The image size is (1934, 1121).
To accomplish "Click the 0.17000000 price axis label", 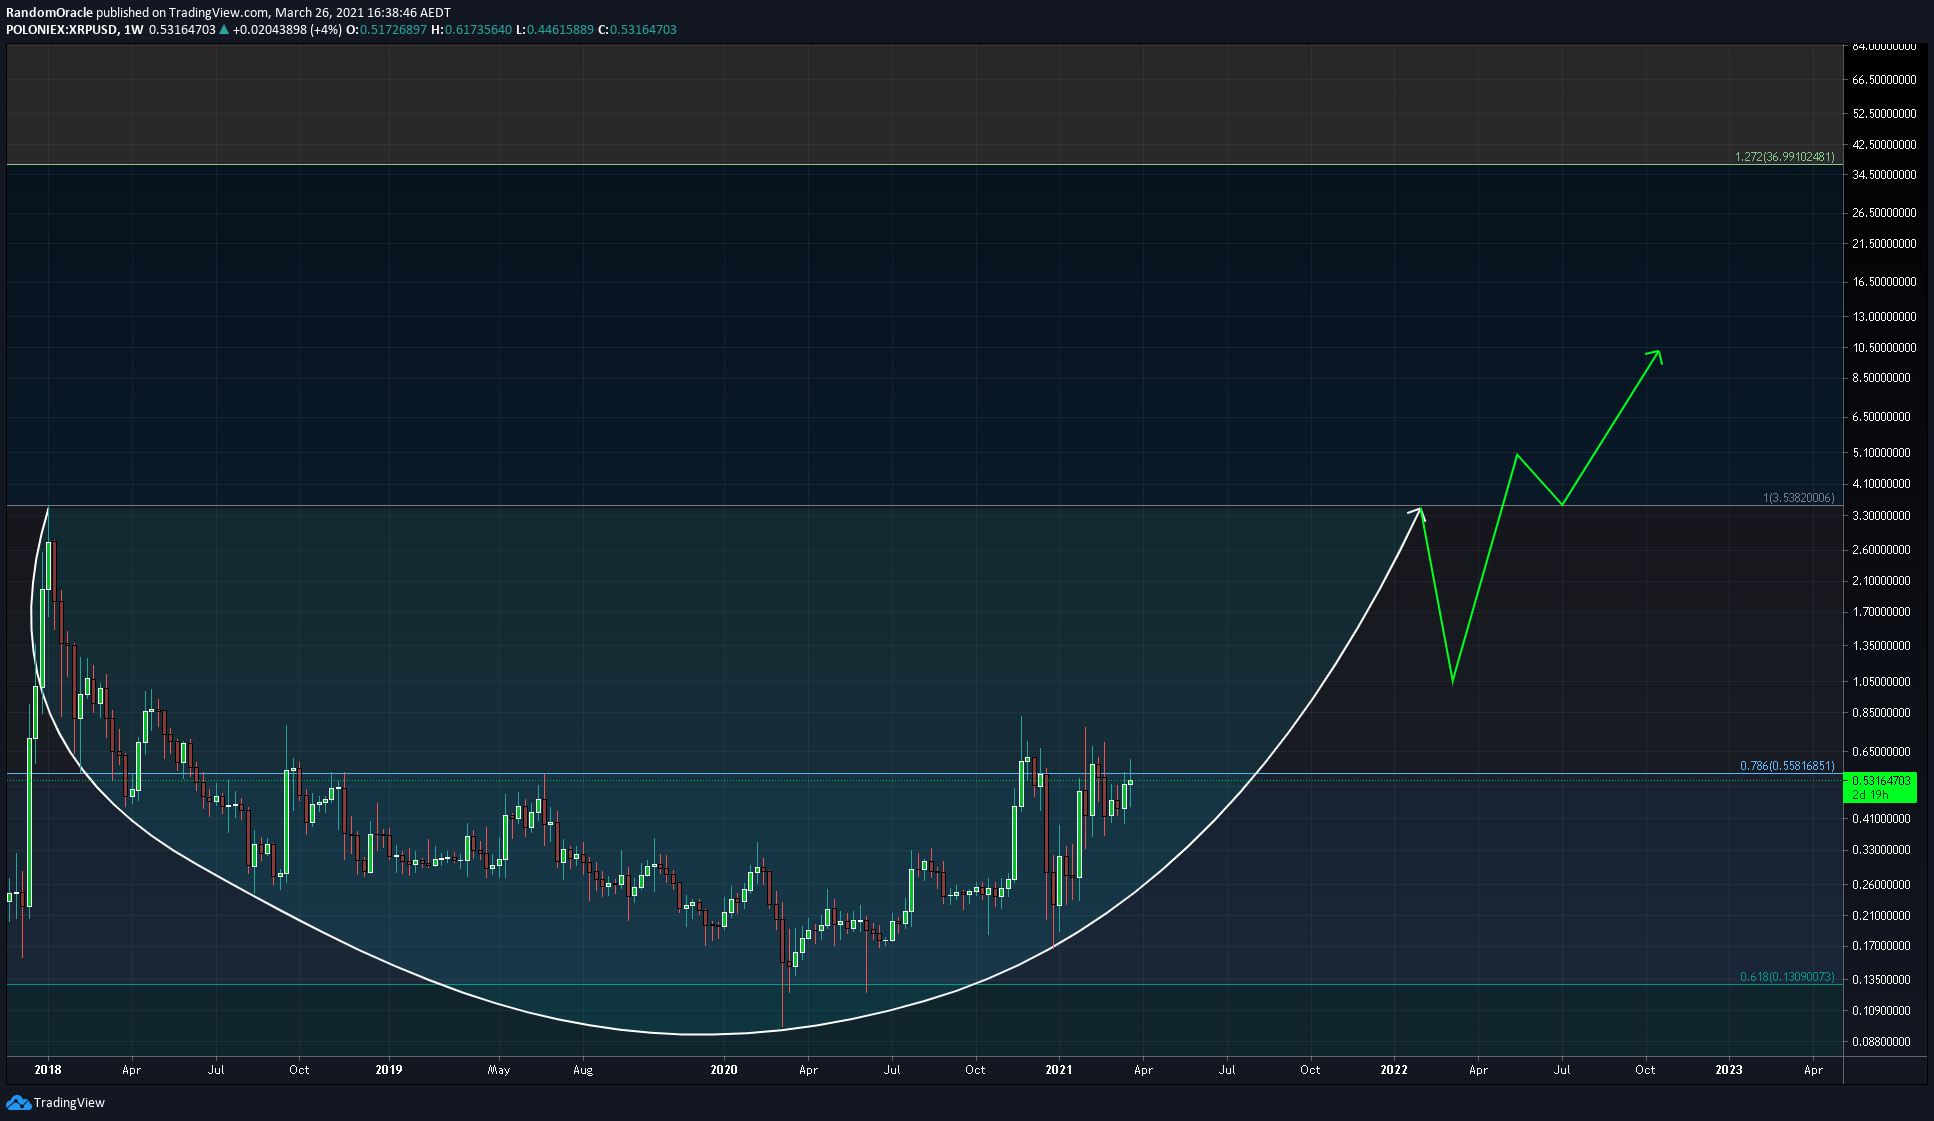I will [1884, 946].
